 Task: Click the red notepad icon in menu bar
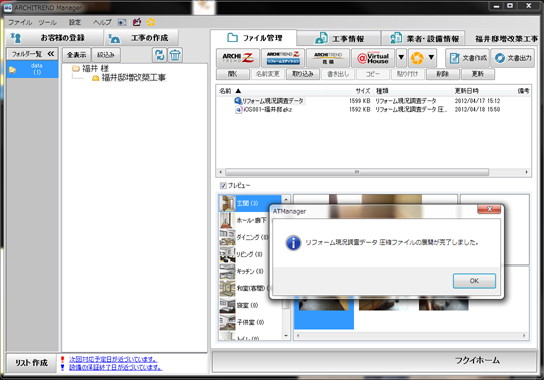137,22
